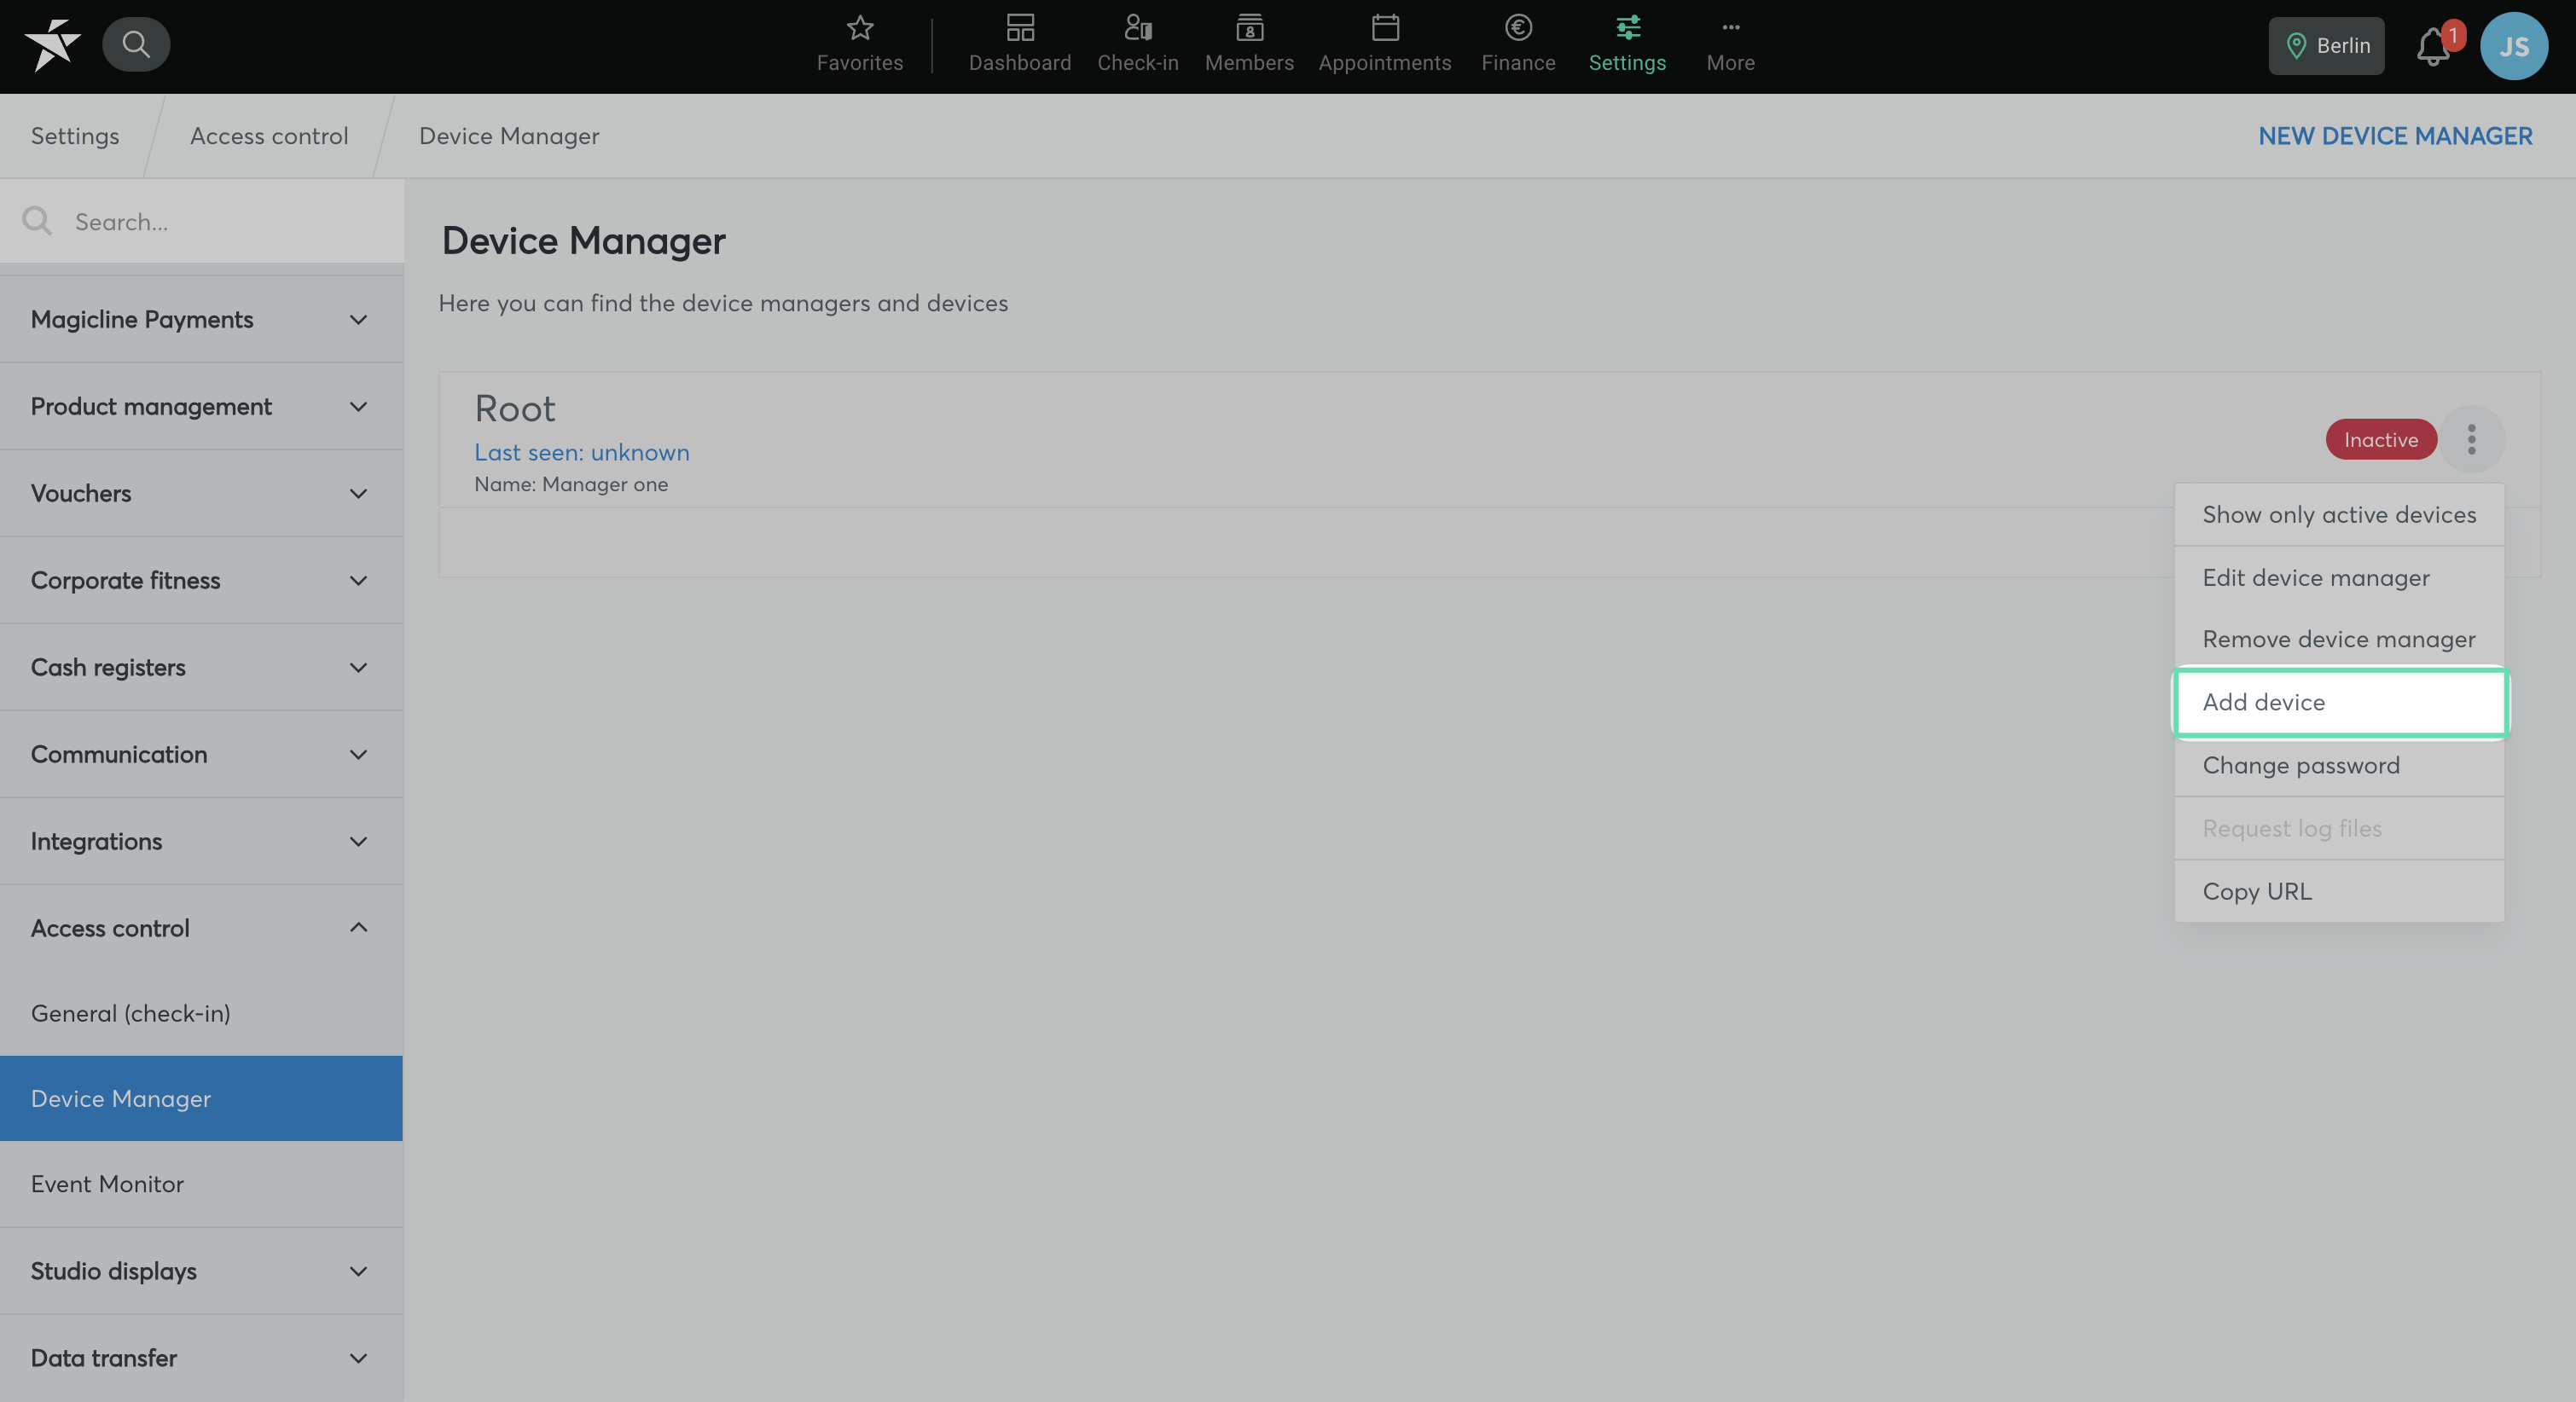Open the global search magnifier button
The width and height of the screenshot is (2576, 1402).
pyautogui.click(x=136, y=44)
